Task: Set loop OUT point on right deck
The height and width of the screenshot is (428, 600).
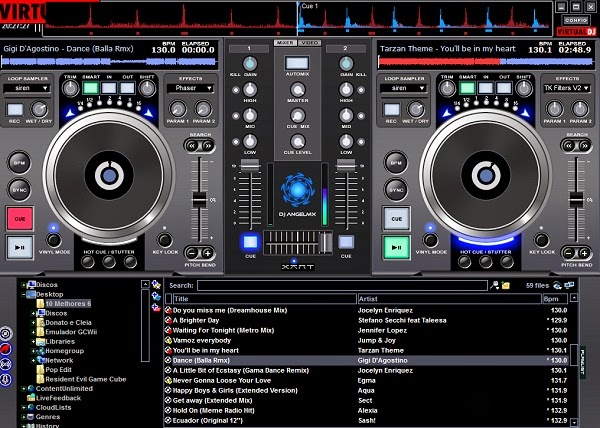Action: [504, 88]
